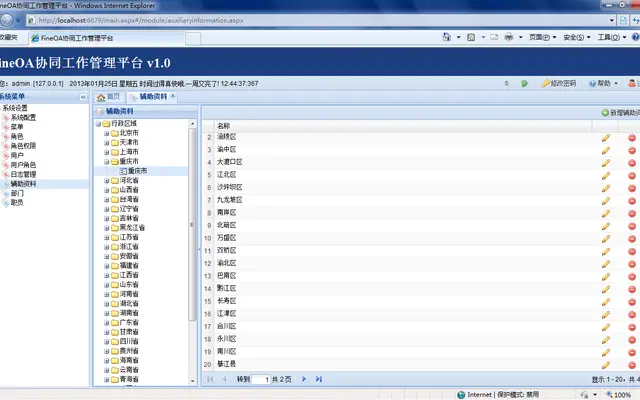Click the browser address bar
Image resolution: width=640 pixels, height=400 pixels.
click(x=318, y=20)
